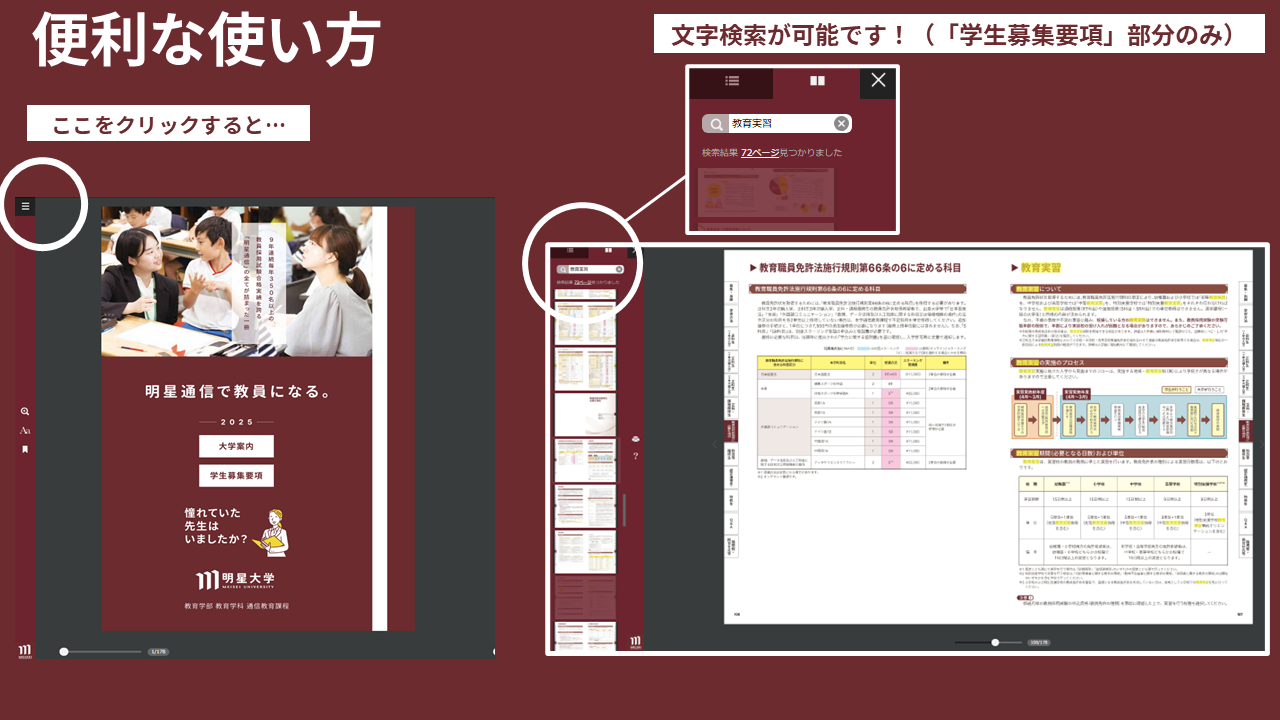
Task: Clear the 教育実習 search text
Action: pyautogui.click(x=841, y=123)
